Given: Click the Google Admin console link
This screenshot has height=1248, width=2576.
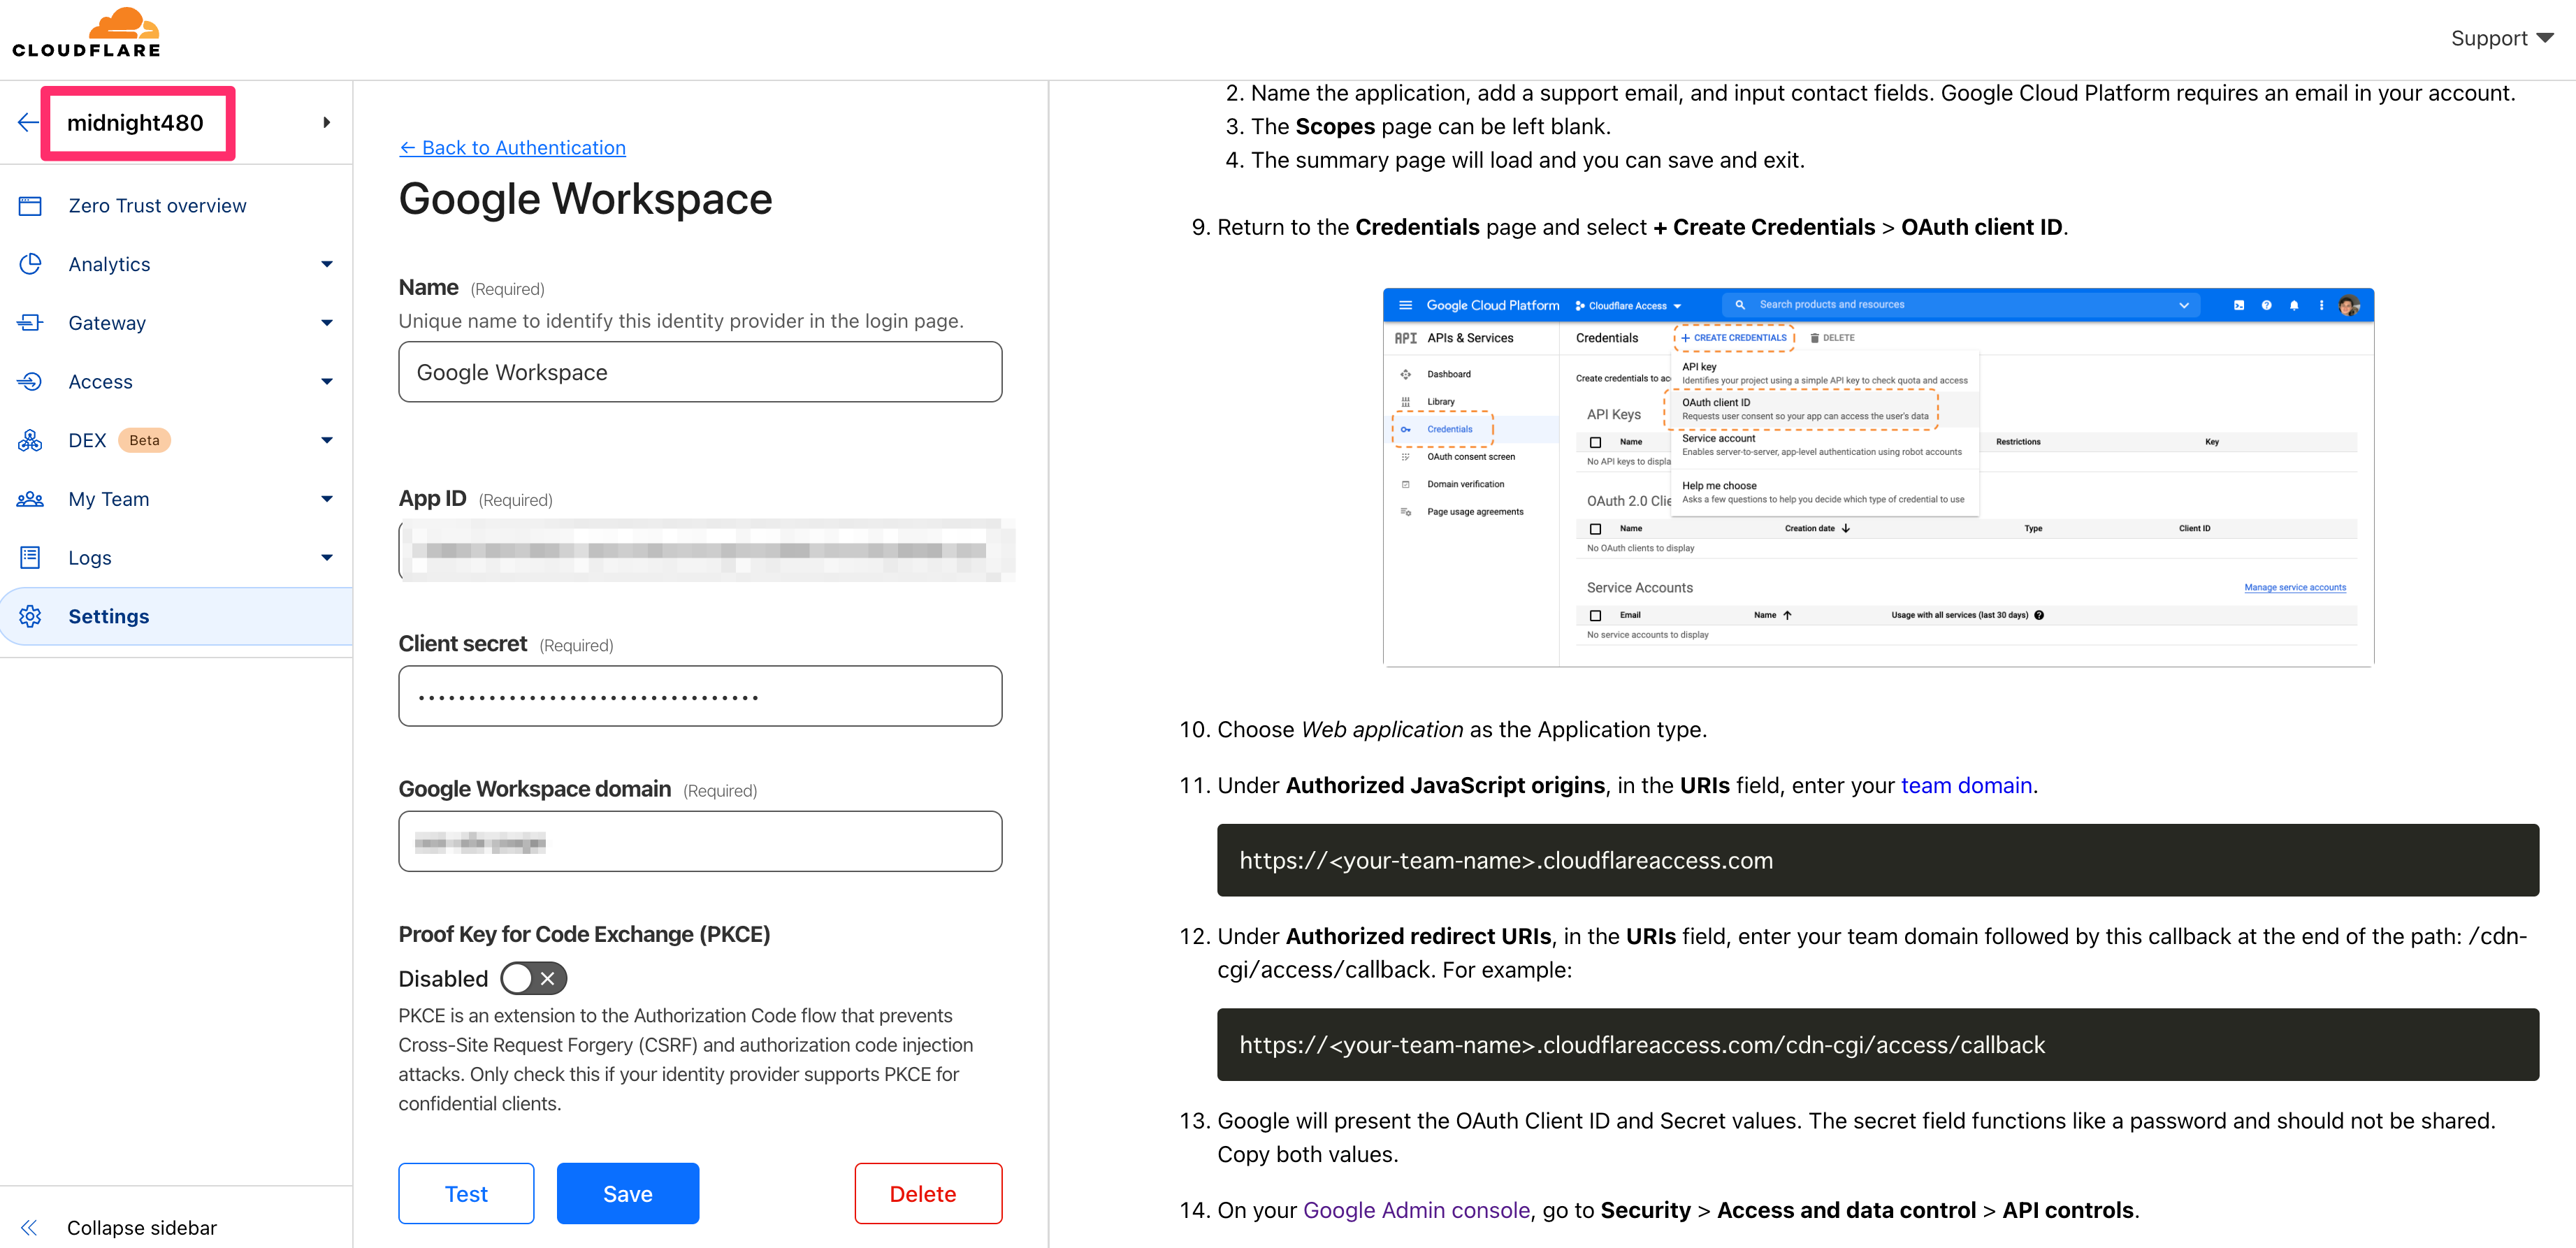Looking at the screenshot, I should (x=1416, y=1211).
